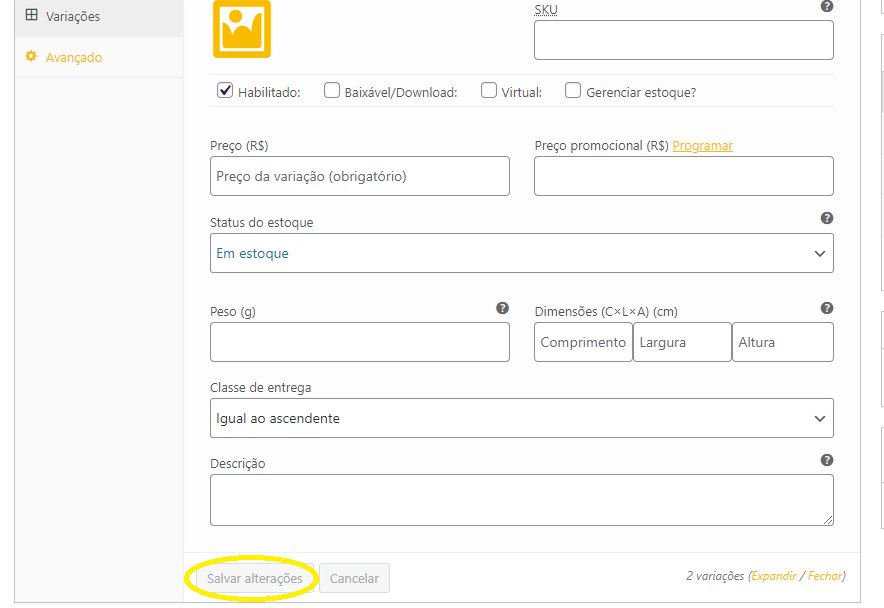Click the Preço (R$) variation price field
884x608 pixels.
pos(360,176)
